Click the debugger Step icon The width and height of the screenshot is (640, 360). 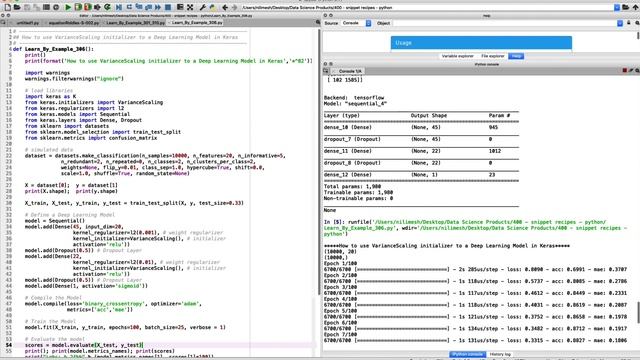pos(129,7)
